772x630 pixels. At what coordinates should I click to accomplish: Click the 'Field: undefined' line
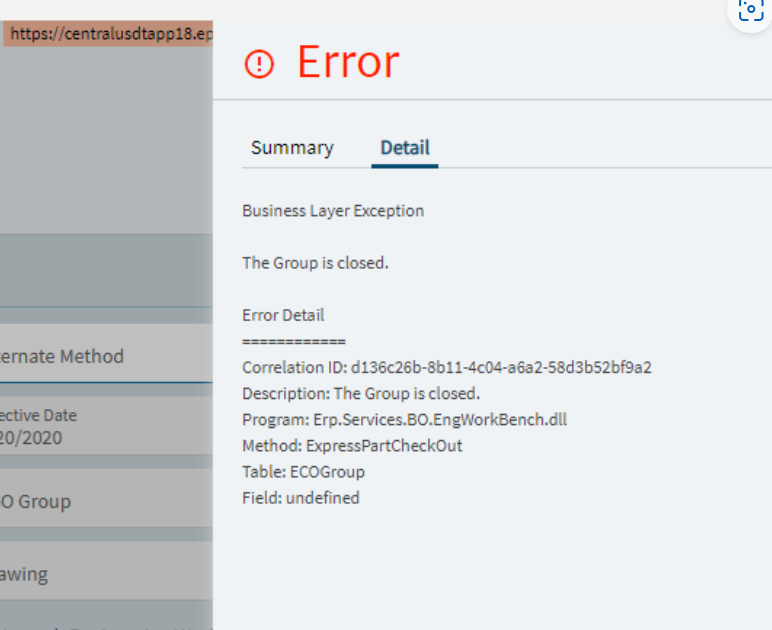300,498
